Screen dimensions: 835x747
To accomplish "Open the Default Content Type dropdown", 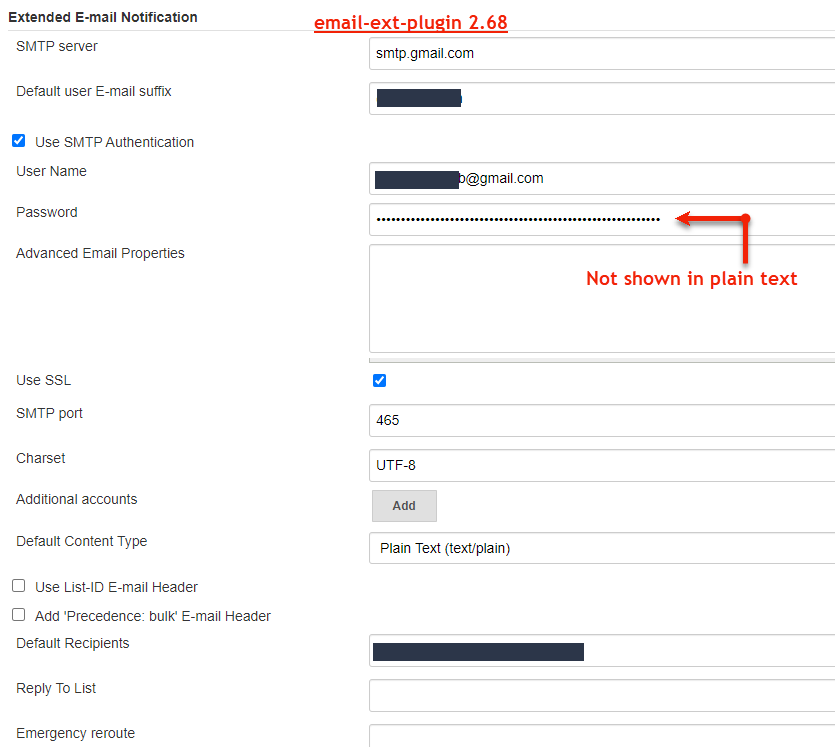I will coord(600,548).
